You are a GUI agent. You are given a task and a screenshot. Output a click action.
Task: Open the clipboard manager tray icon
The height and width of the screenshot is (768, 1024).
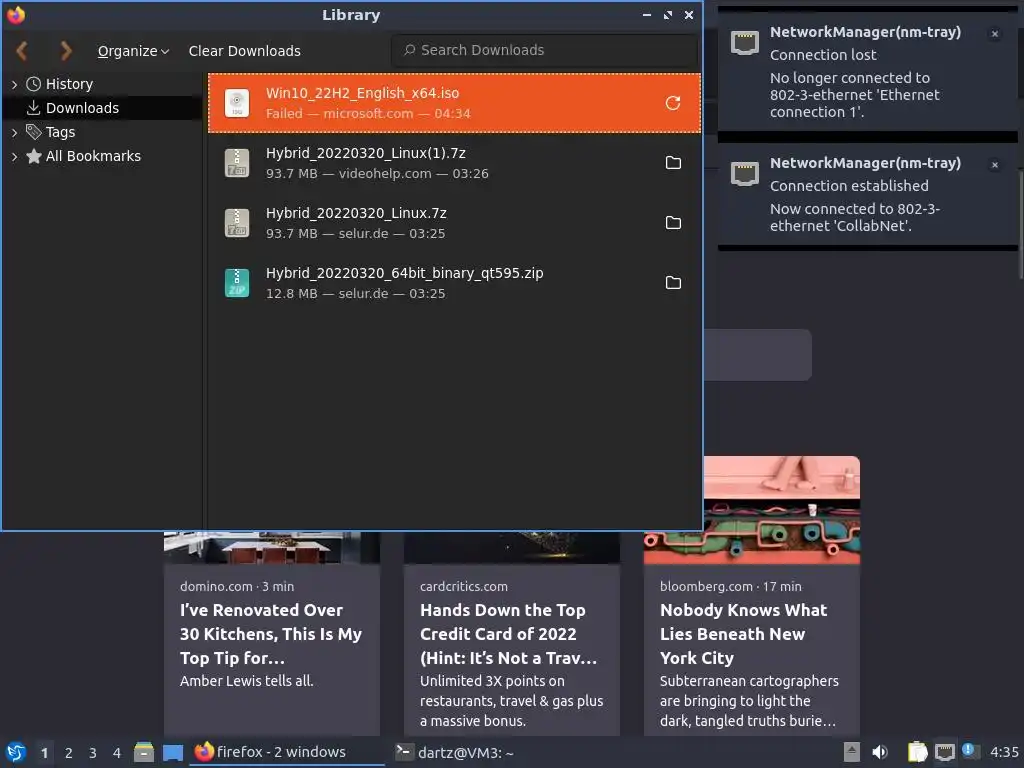(917, 752)
